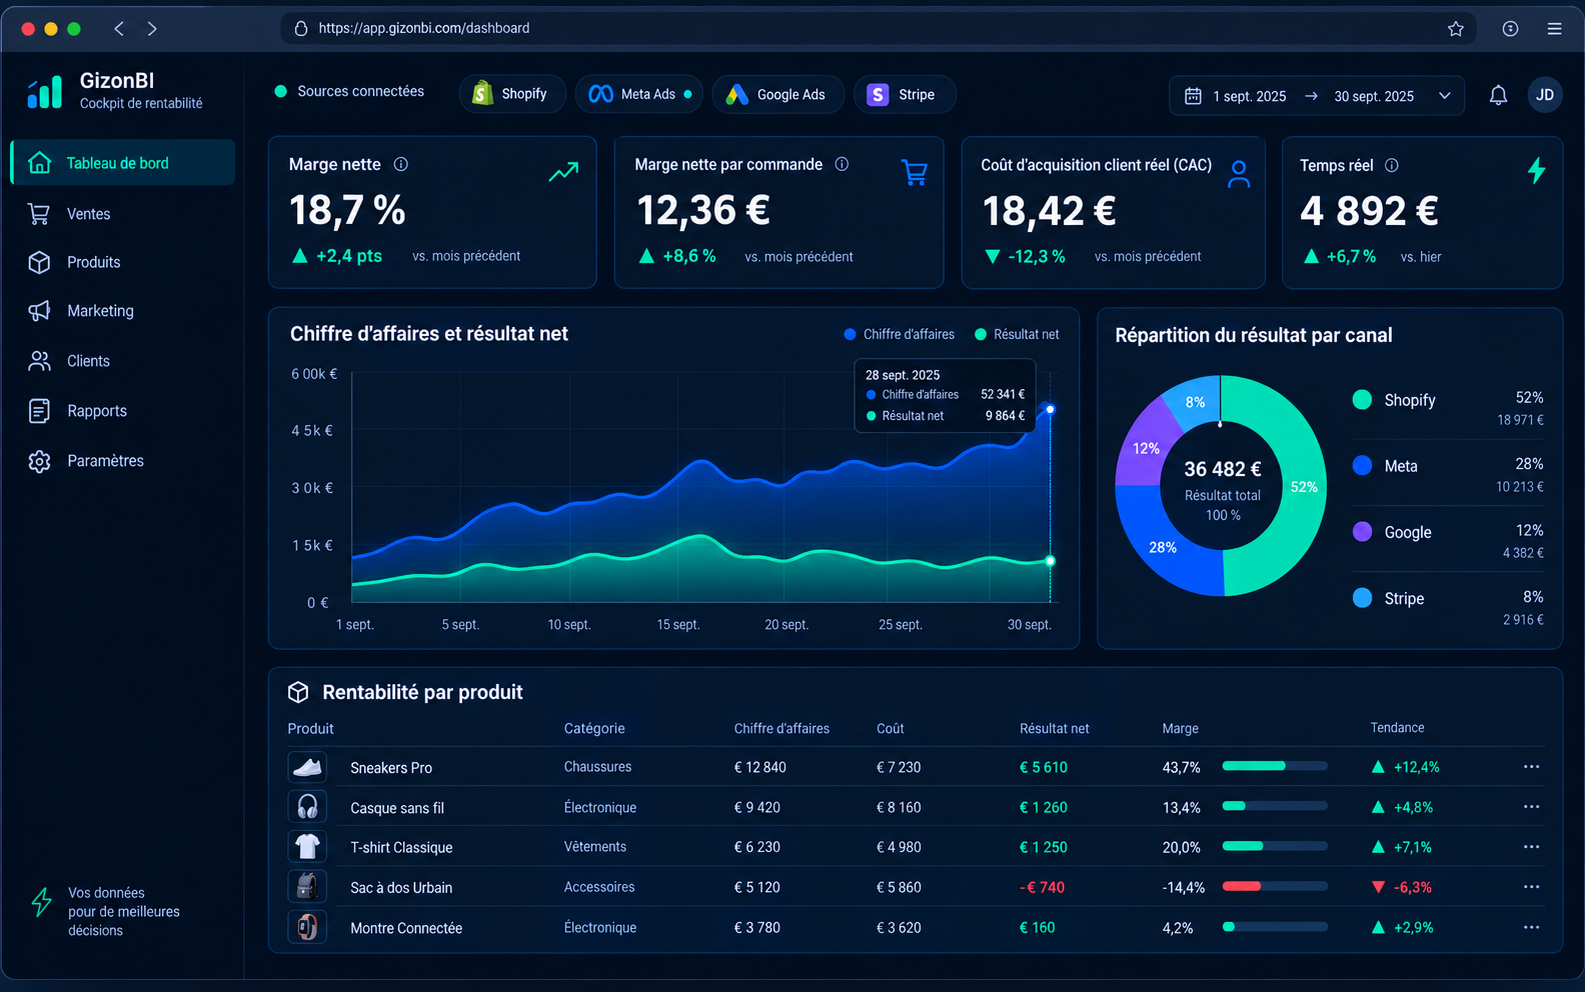The image size is (1585, 992).
Task: Click the Sneakers Pro product thumbnail
Action: (307, 767)
